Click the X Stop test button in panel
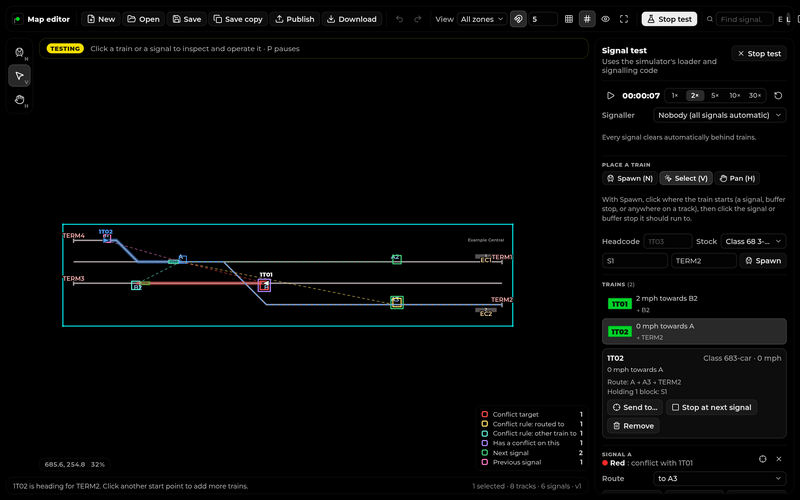The height and width of the screenshot is (500, 800). pos(759,54)
